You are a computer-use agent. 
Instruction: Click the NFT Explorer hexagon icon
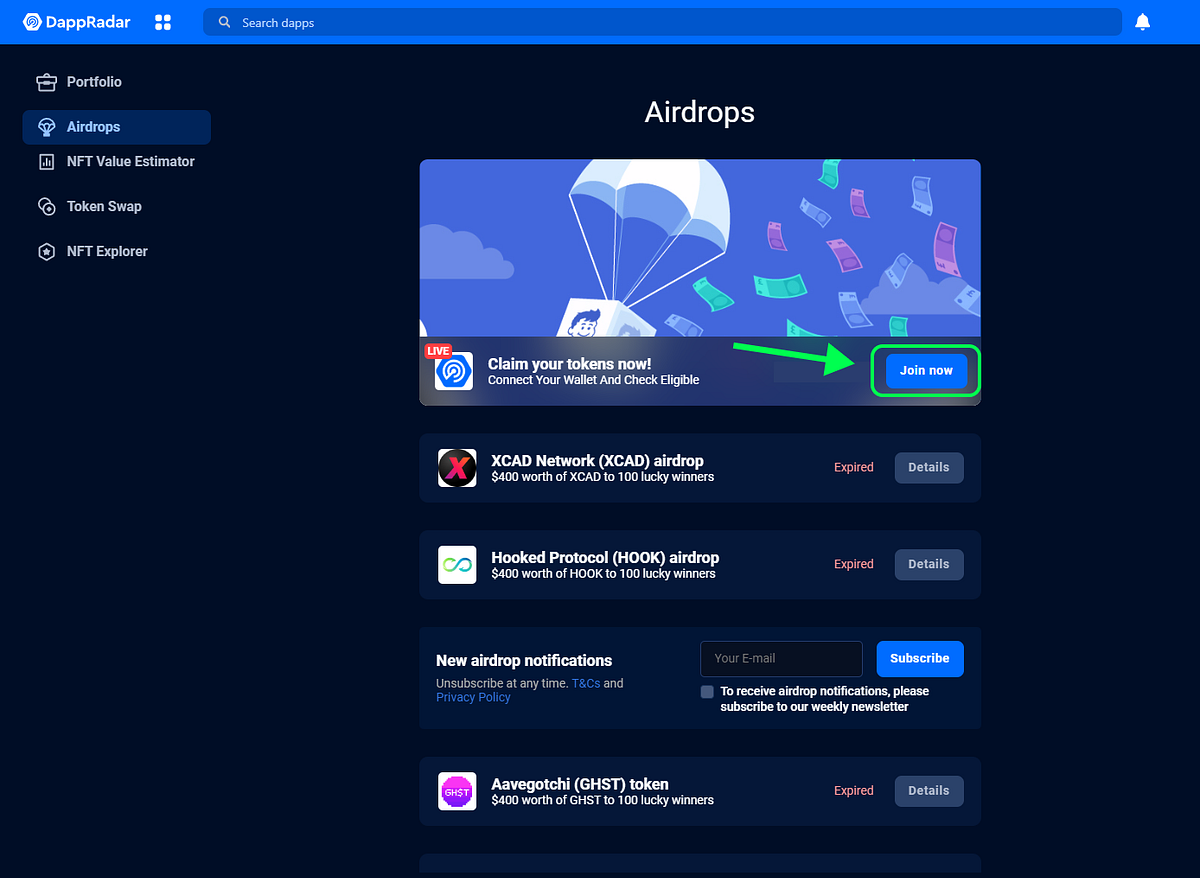[x=46, y=252]
